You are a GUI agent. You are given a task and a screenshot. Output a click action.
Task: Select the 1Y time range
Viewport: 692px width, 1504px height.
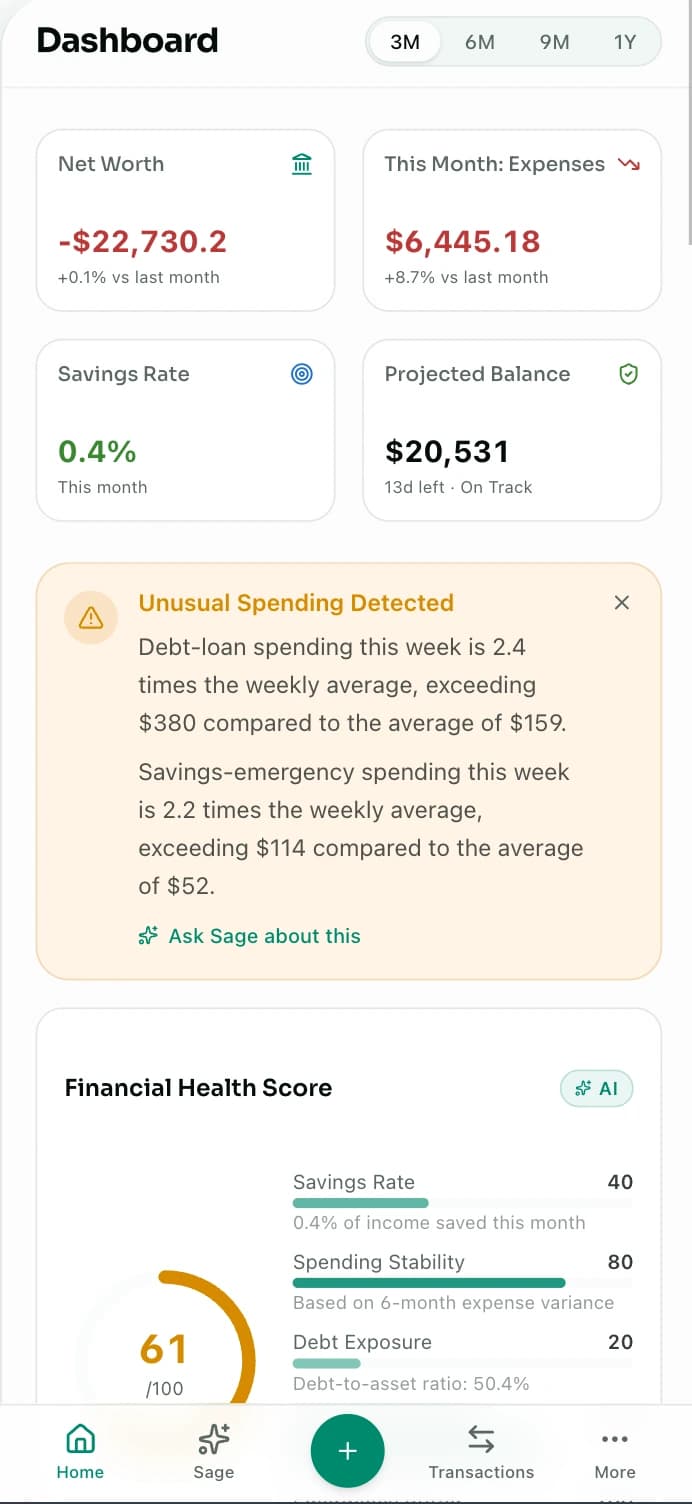(625, 43)
